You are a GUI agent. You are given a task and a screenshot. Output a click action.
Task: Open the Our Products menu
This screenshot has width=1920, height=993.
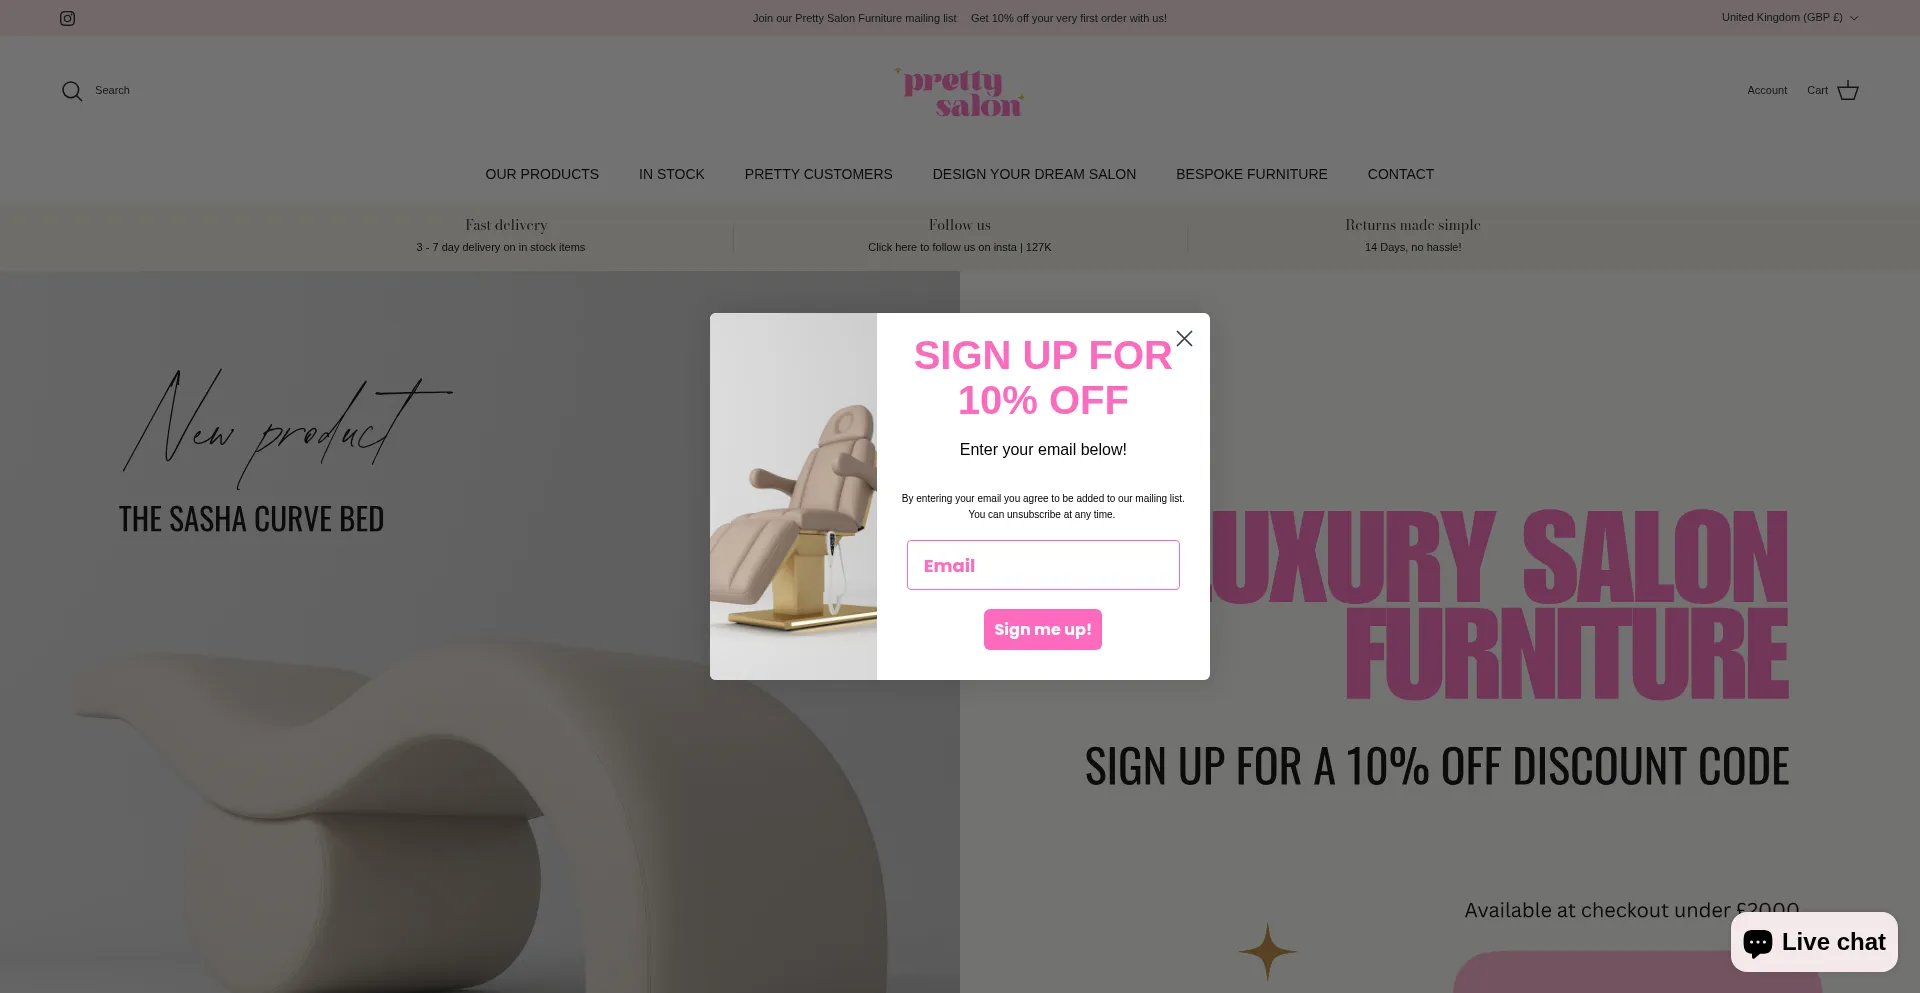tap(542, 174)
